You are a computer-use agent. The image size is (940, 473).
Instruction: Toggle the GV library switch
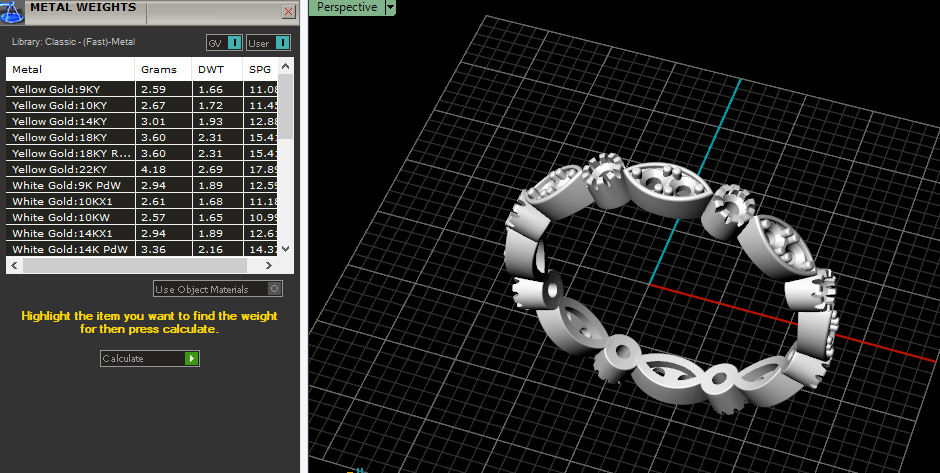tap(224, 43)
